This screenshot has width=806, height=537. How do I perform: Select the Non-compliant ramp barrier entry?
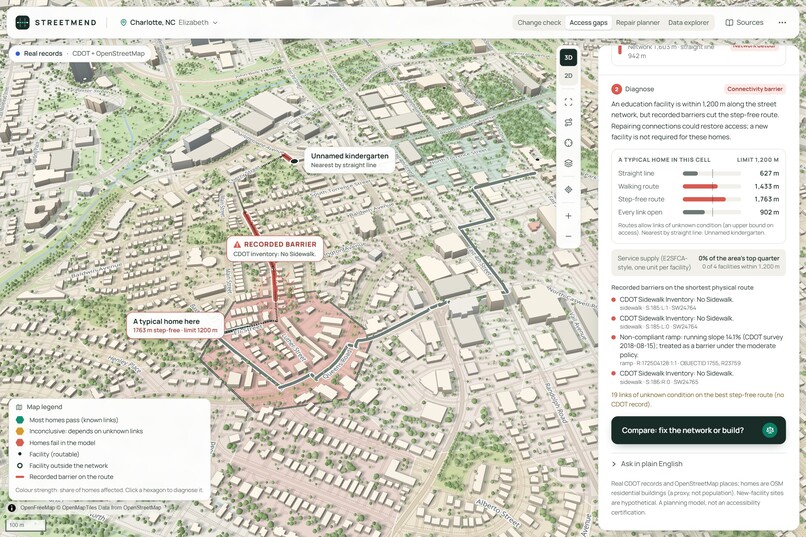[698, 350]
